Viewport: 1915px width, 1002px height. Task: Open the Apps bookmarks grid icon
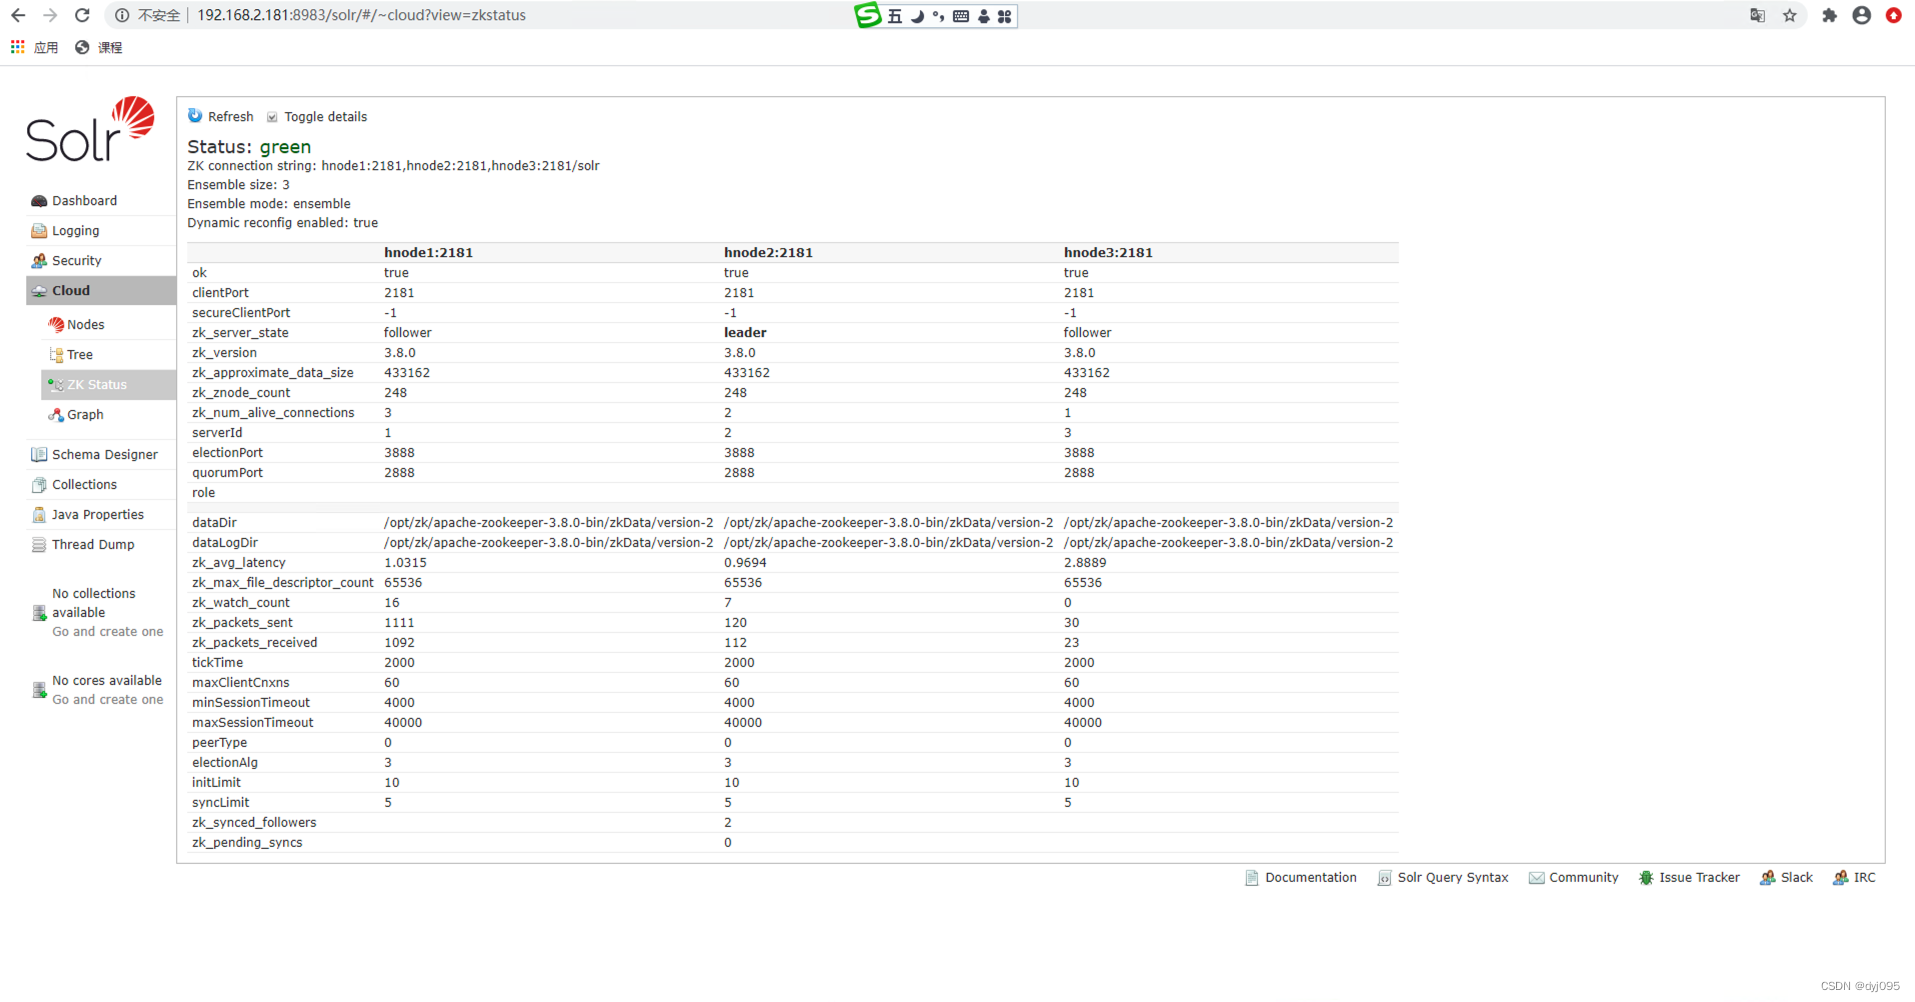point(17,47)
